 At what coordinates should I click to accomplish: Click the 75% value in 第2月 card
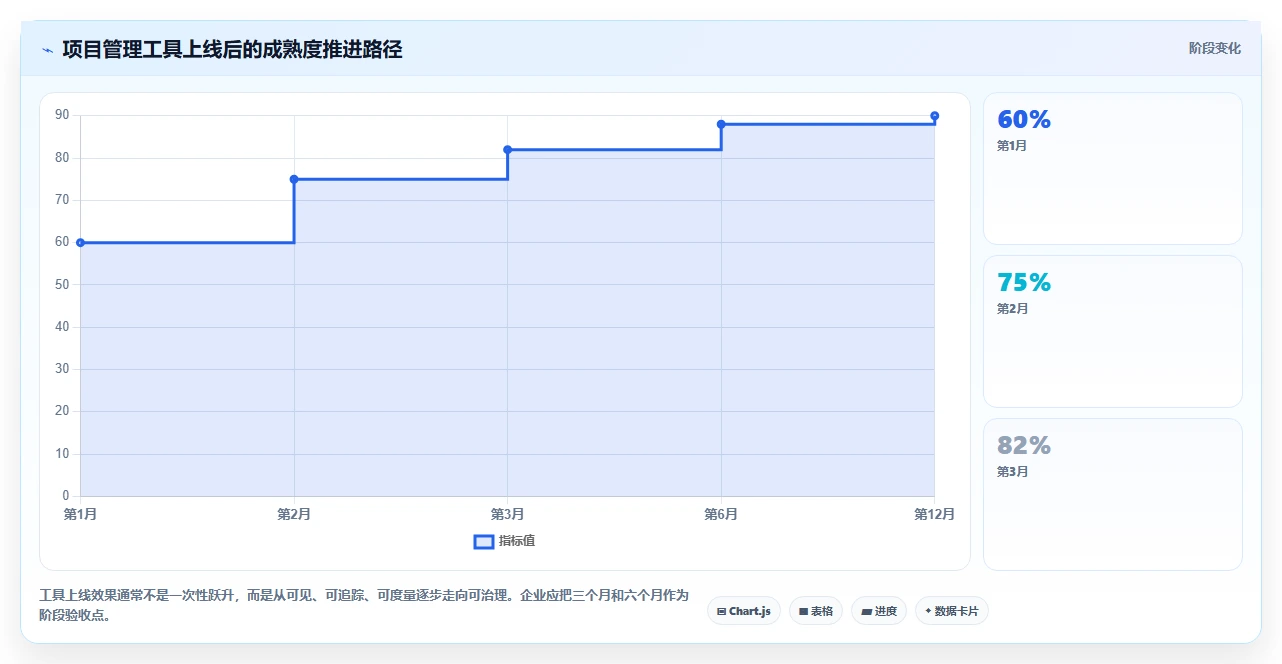(1024, 283)
